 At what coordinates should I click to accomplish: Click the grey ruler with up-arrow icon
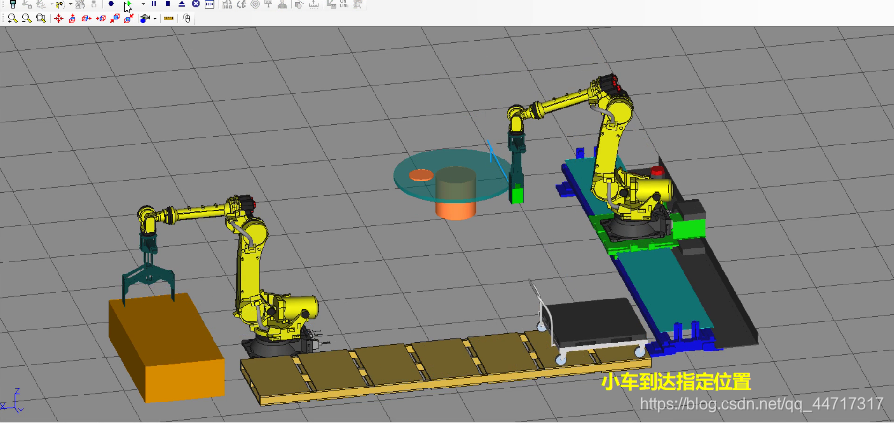point(314,4)
